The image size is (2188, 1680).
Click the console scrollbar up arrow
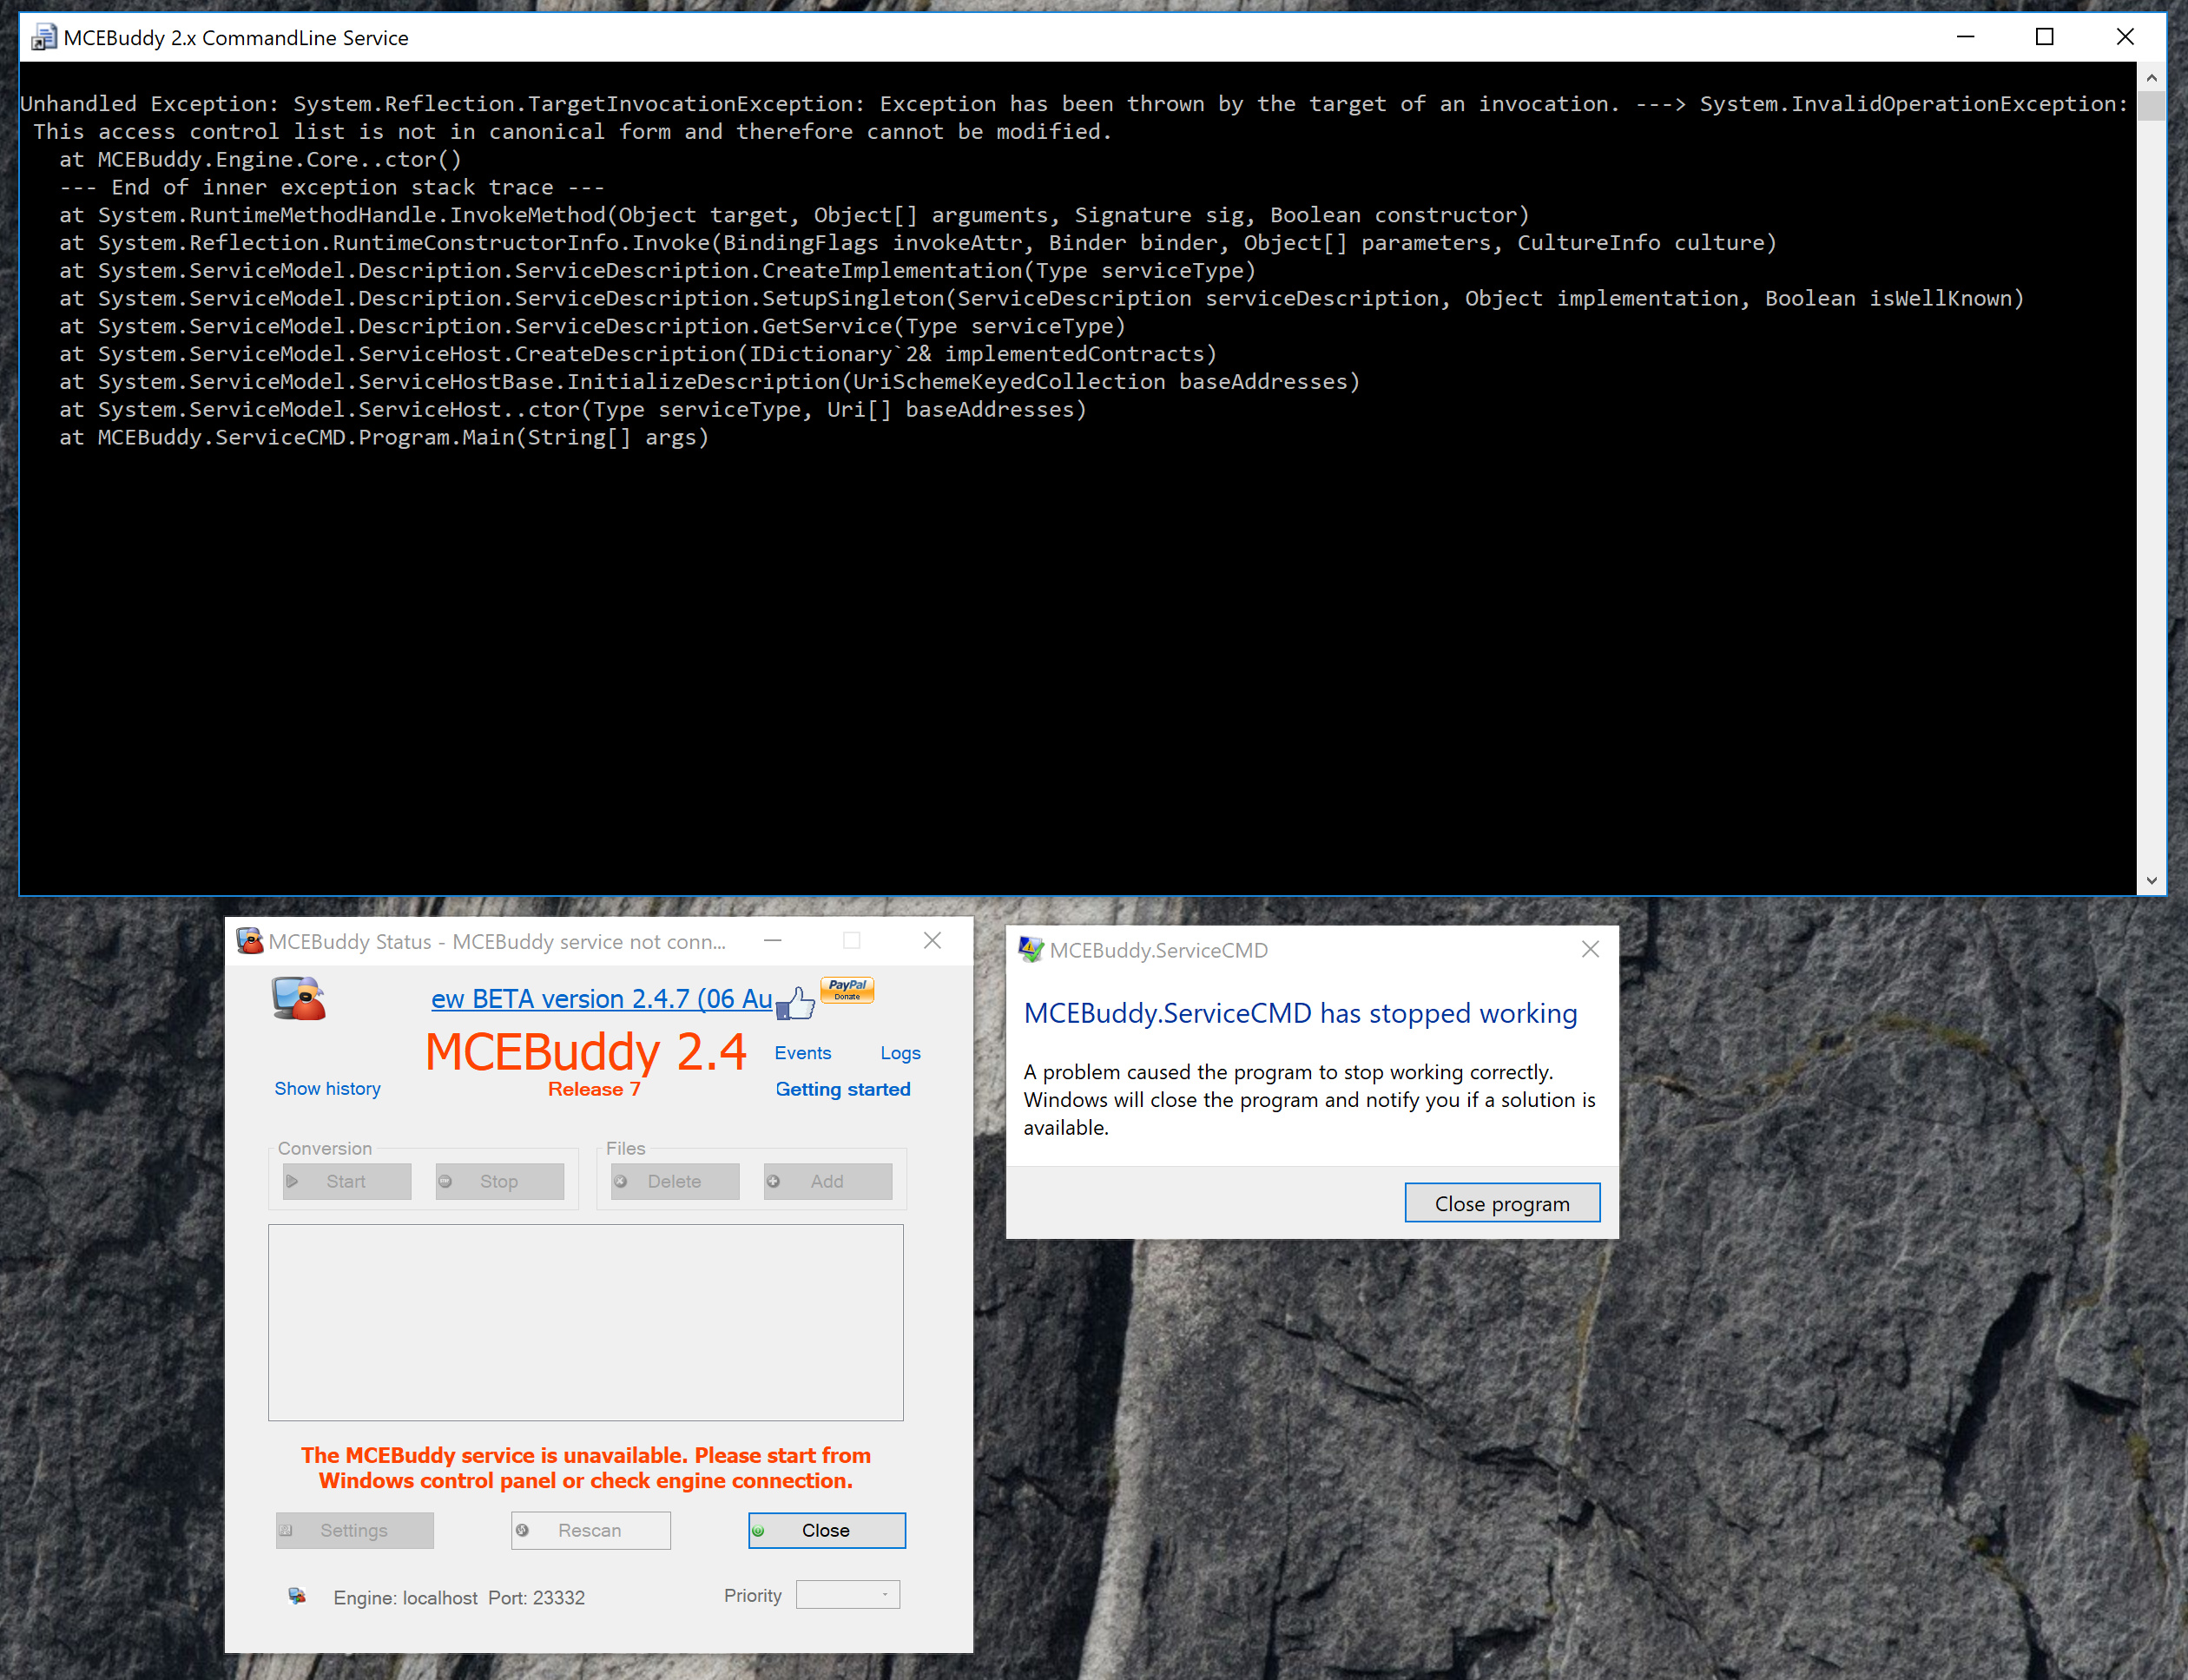point(2151,77)
